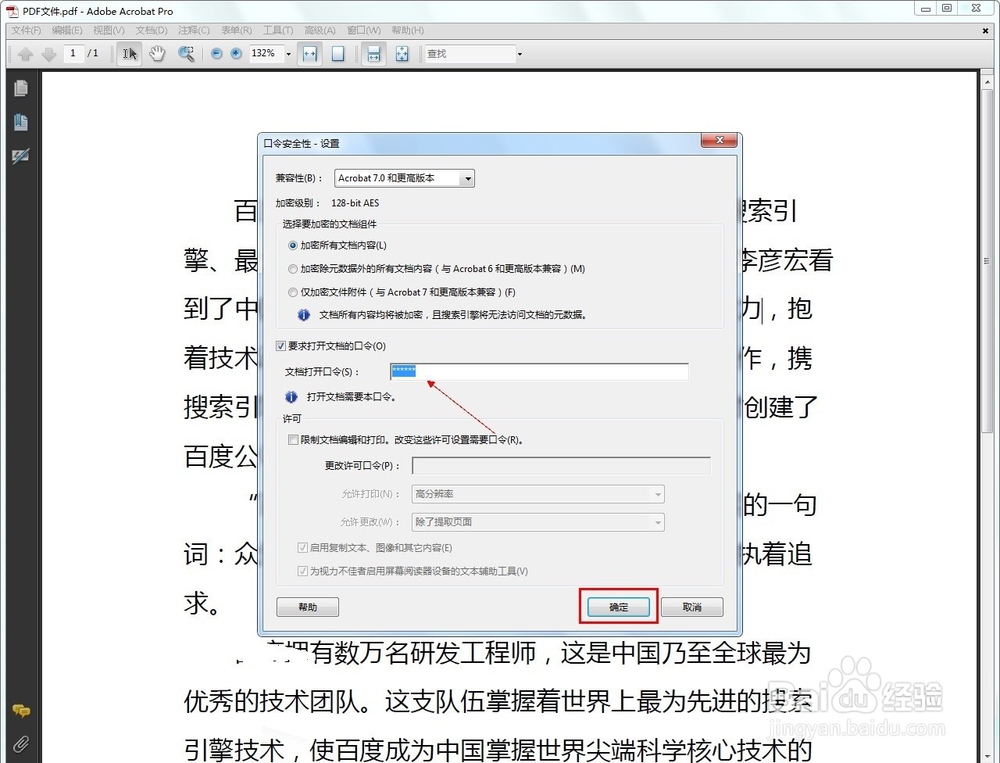Image resolution: width=1000 pixels, height=763 pixels.
Task: Set the Fit Page single view
Action: (x=338, y=54)
